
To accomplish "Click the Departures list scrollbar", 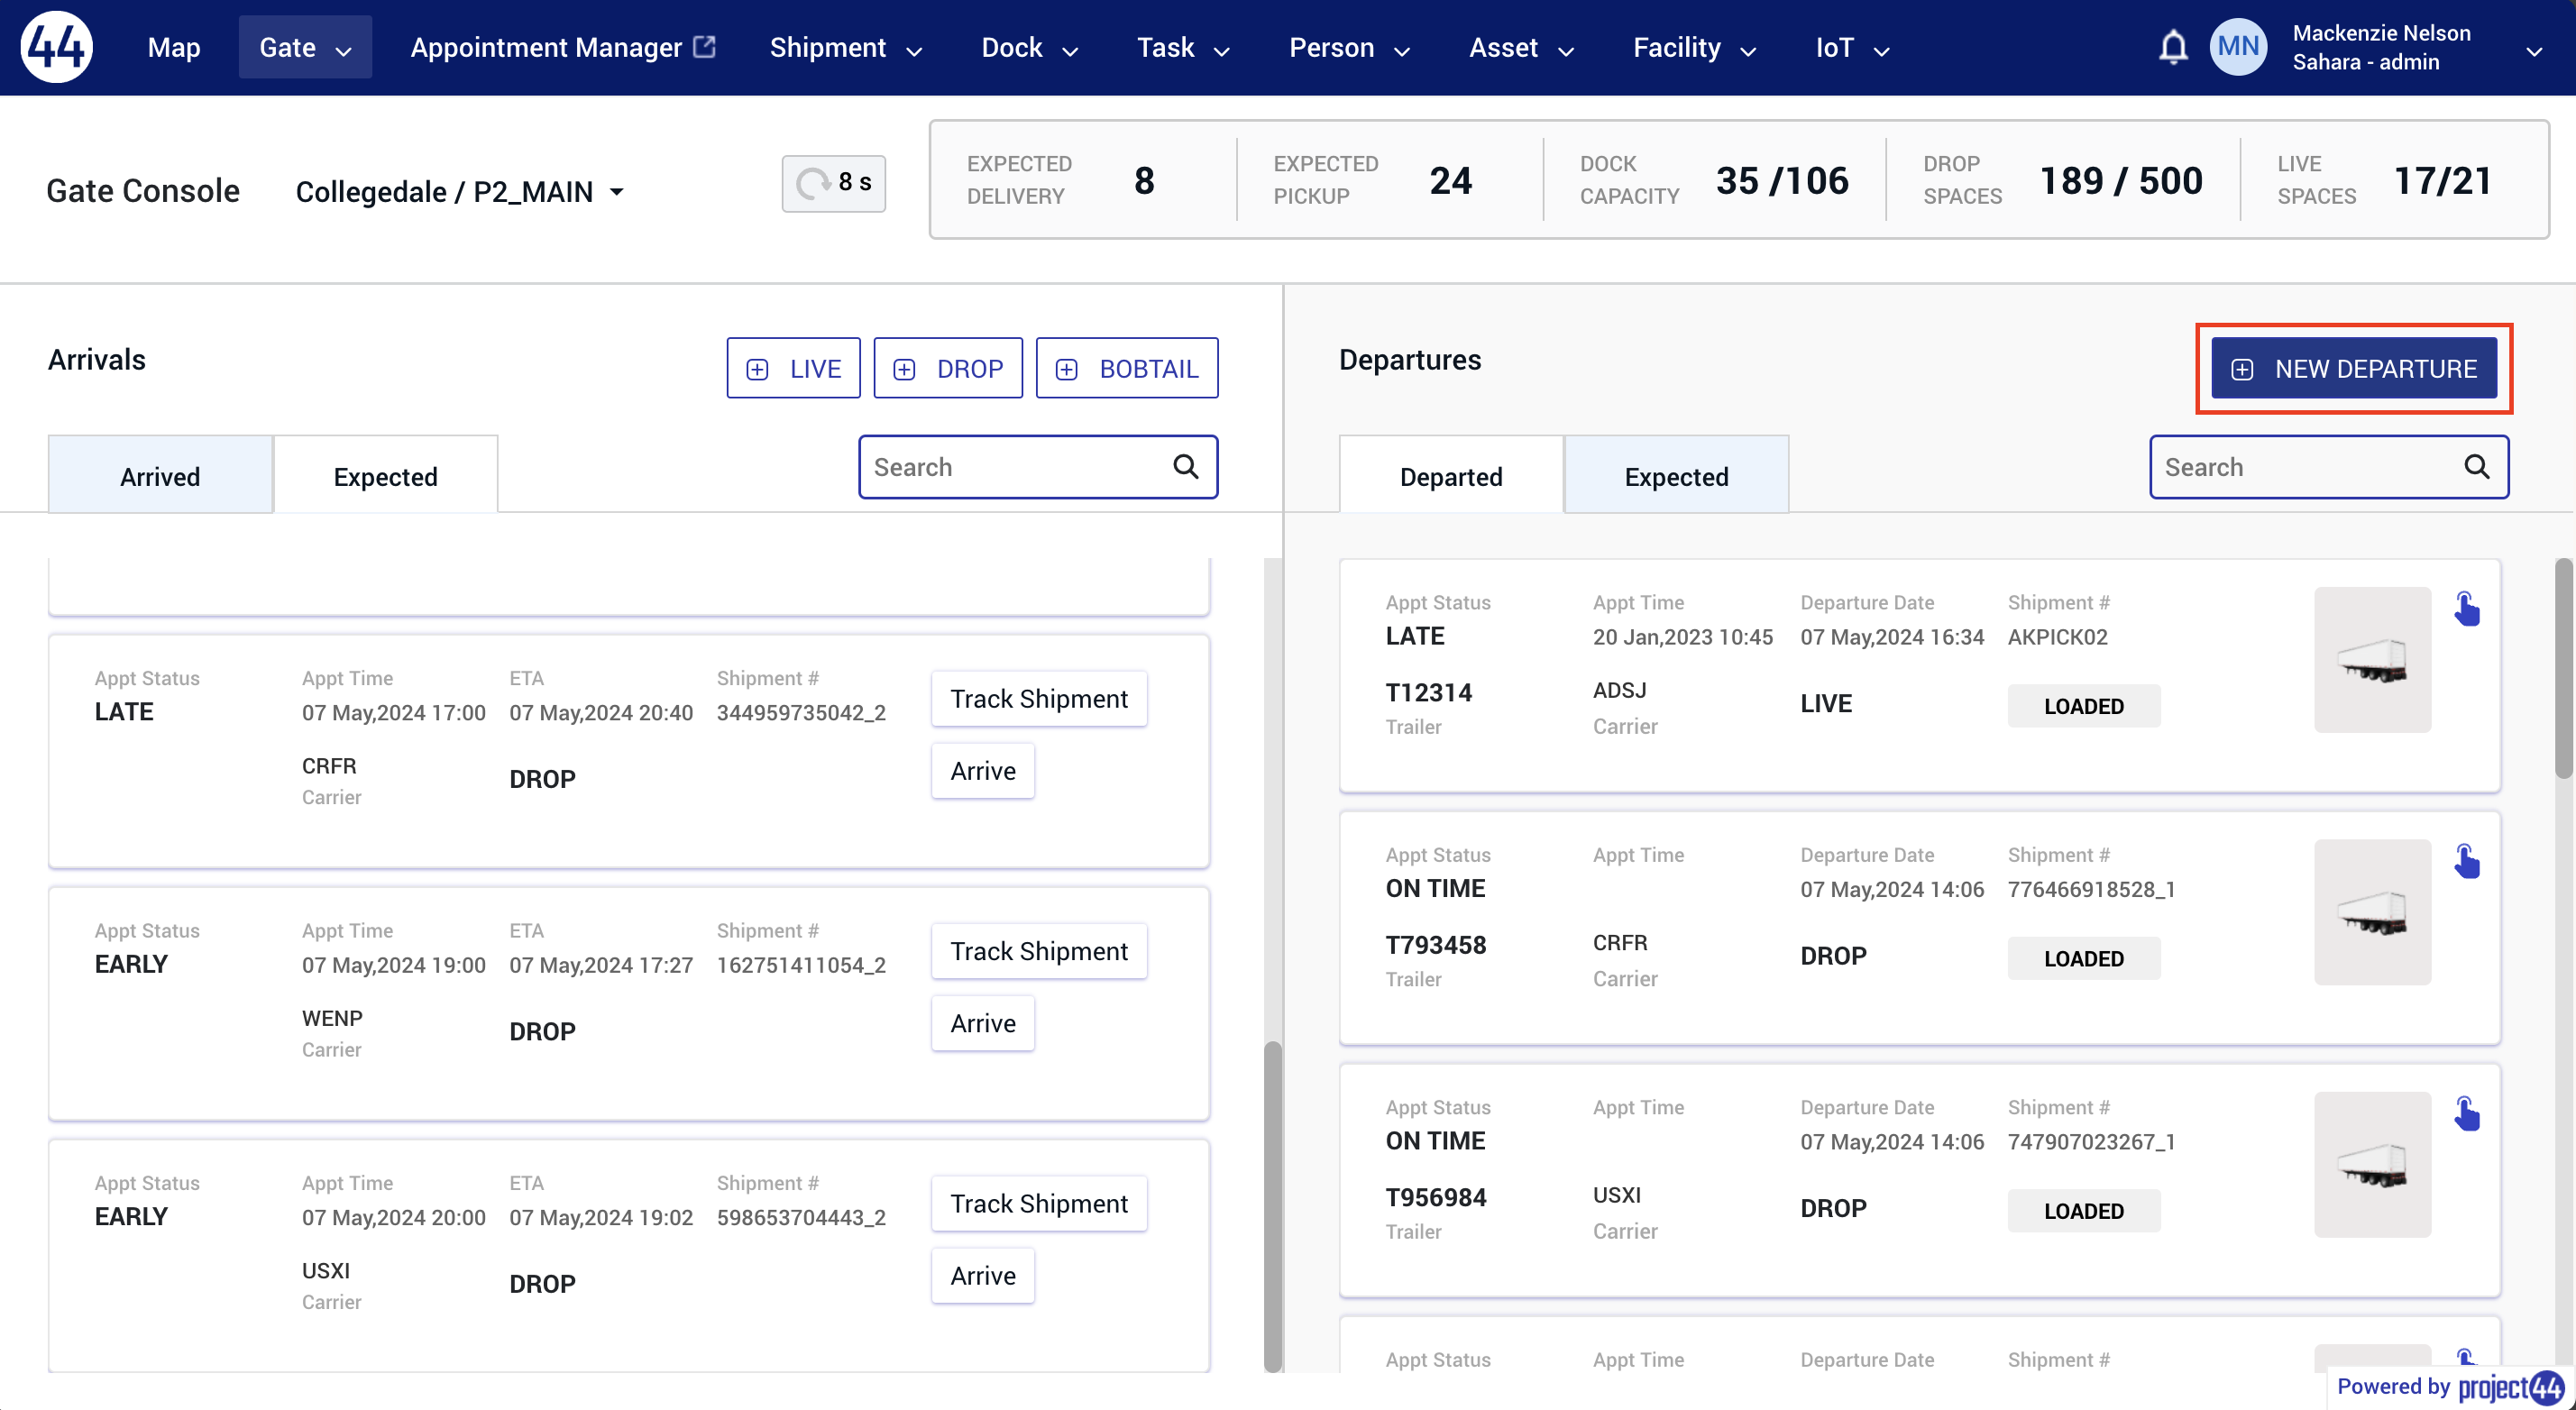I will [2563, 668].
